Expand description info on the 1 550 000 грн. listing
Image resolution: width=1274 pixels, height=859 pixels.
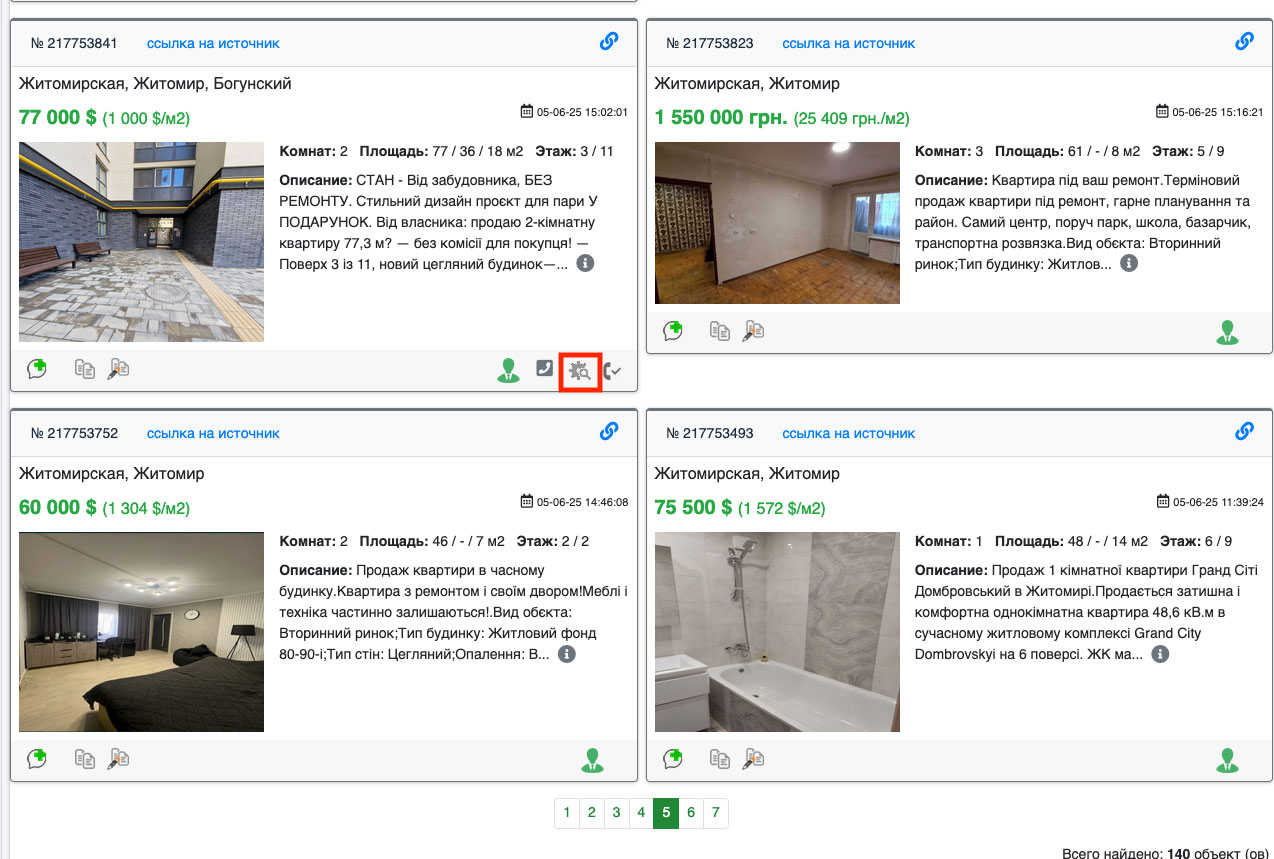click(x=1129, y=263)
